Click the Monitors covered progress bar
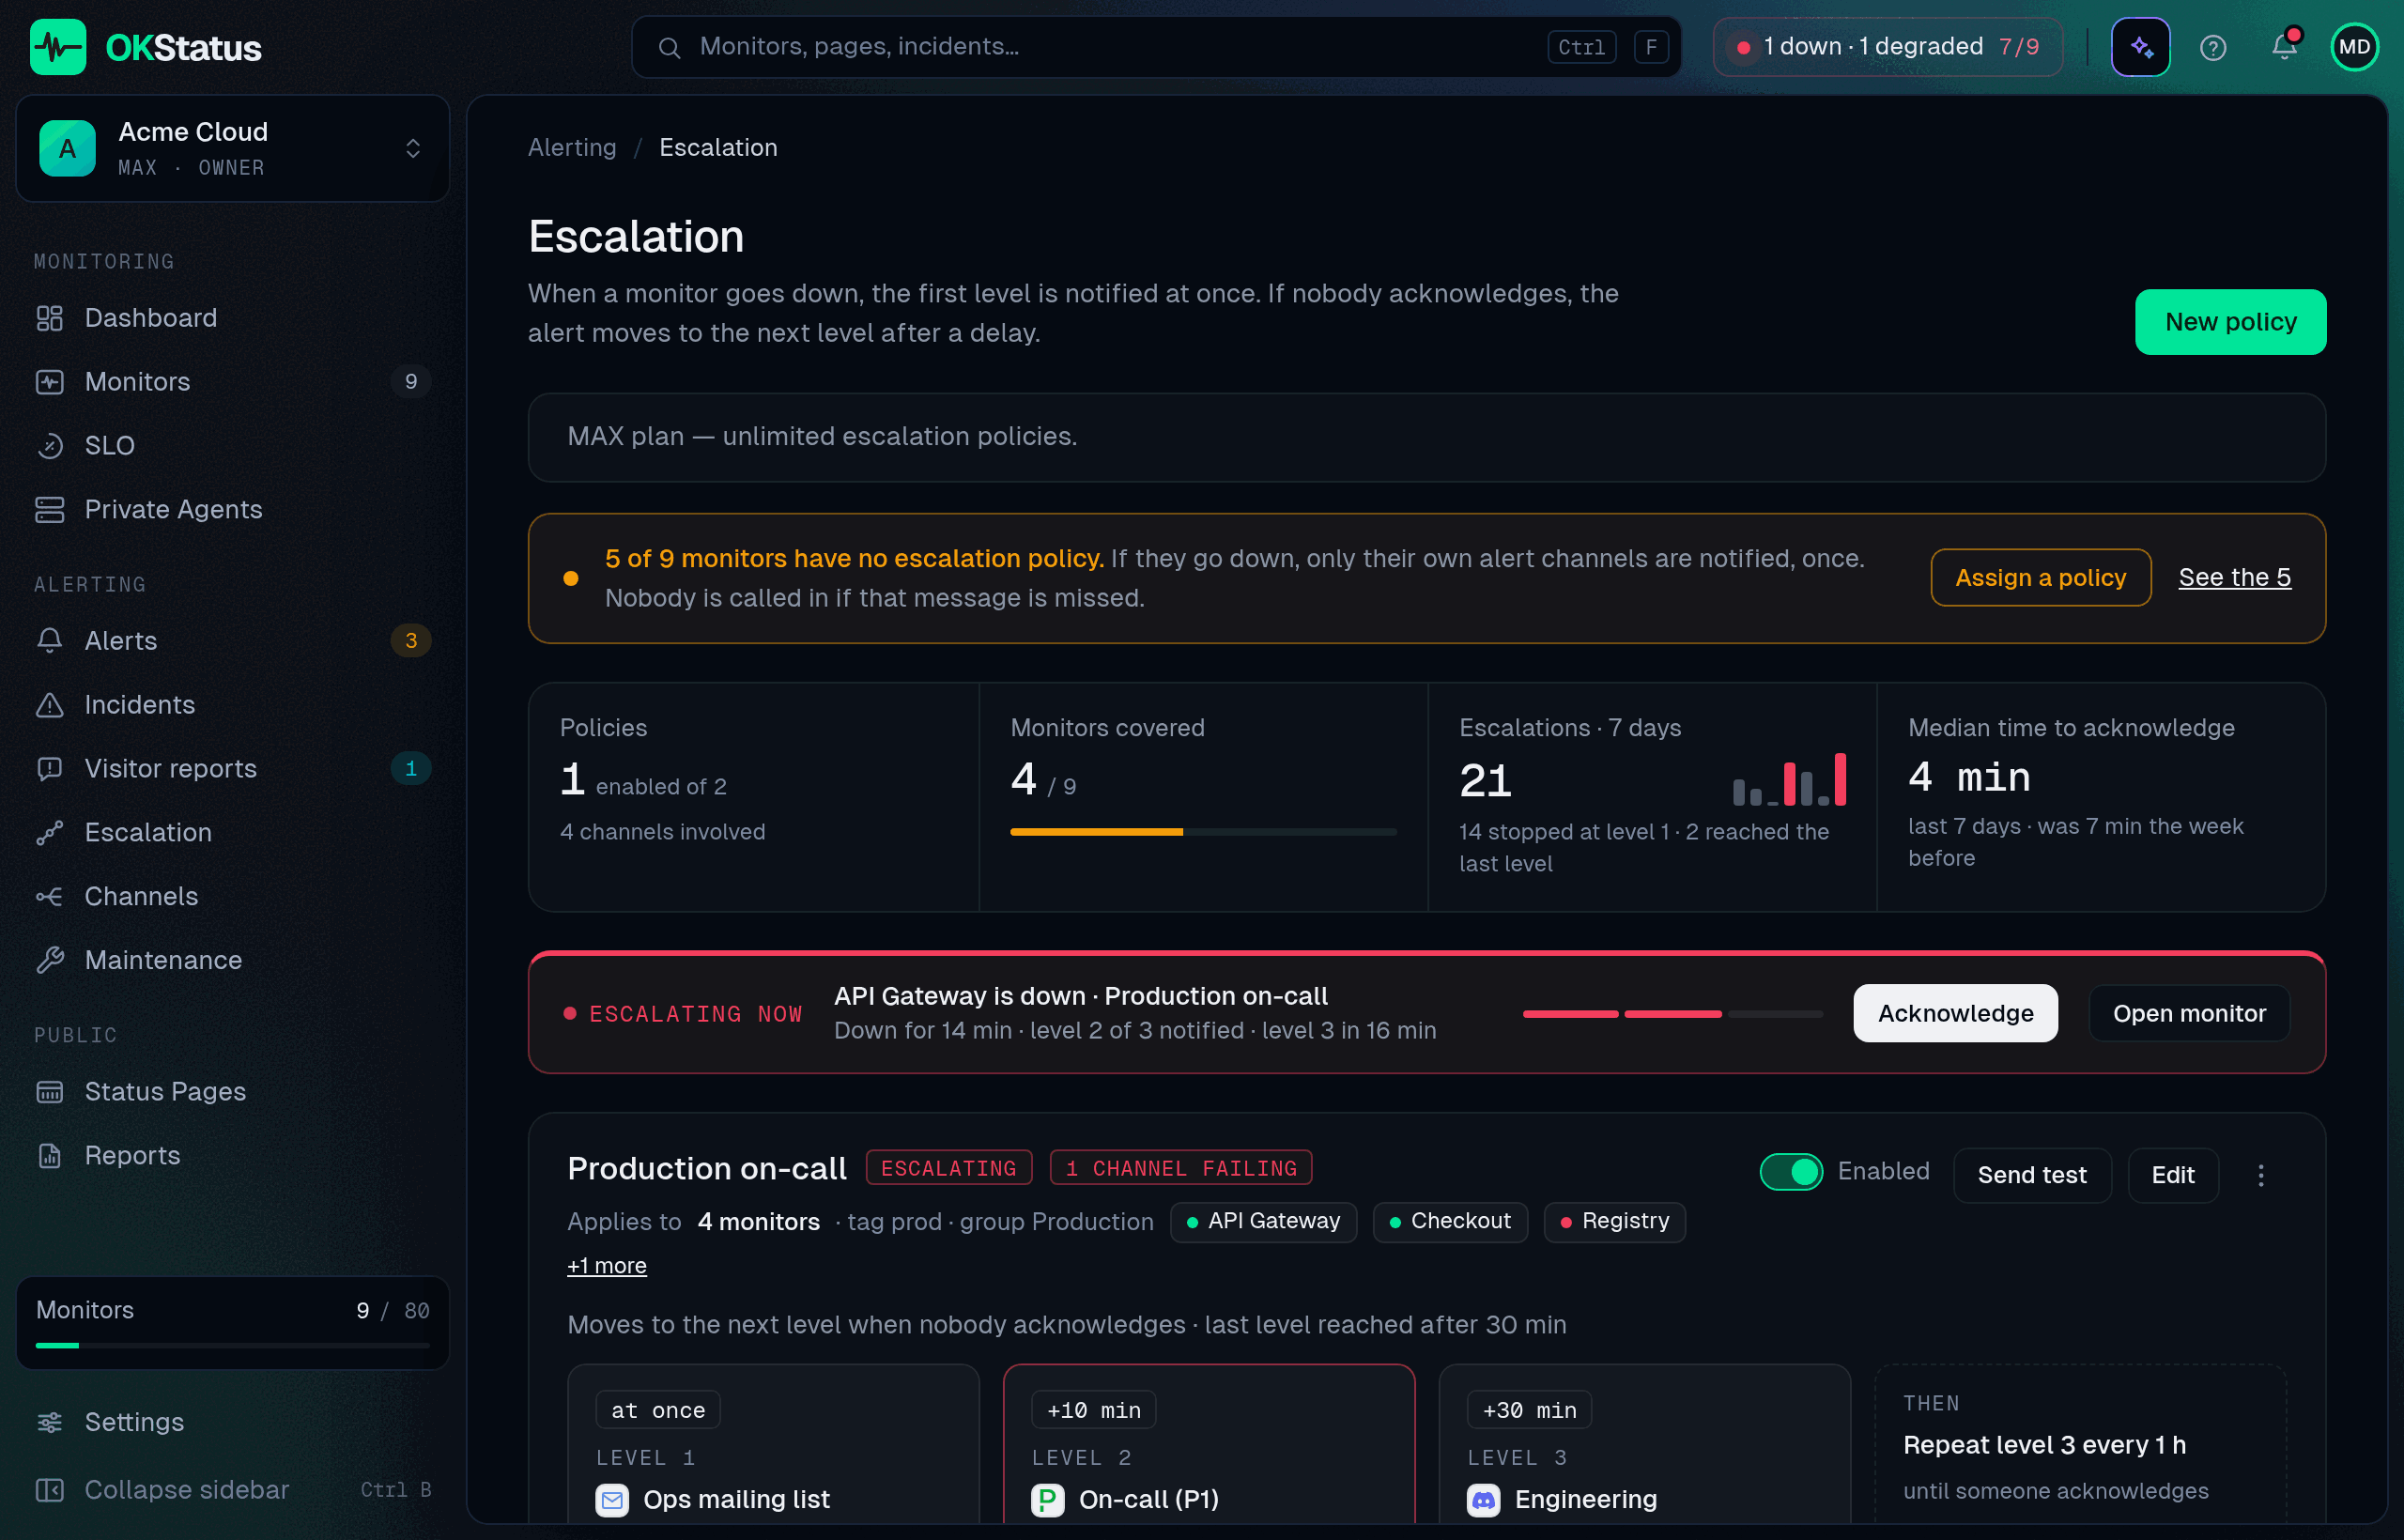 (x=1203, y=832)
